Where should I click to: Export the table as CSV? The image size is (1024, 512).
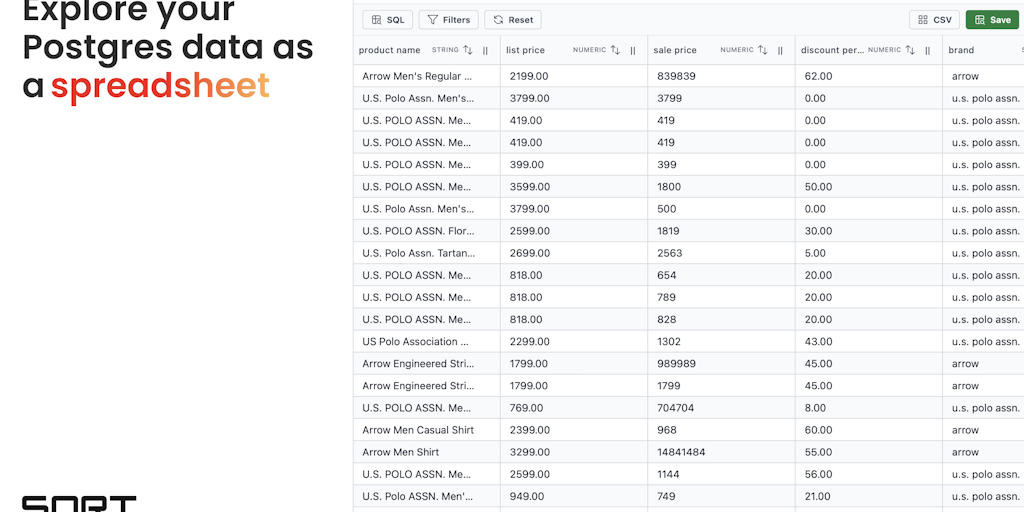point(934,20)
